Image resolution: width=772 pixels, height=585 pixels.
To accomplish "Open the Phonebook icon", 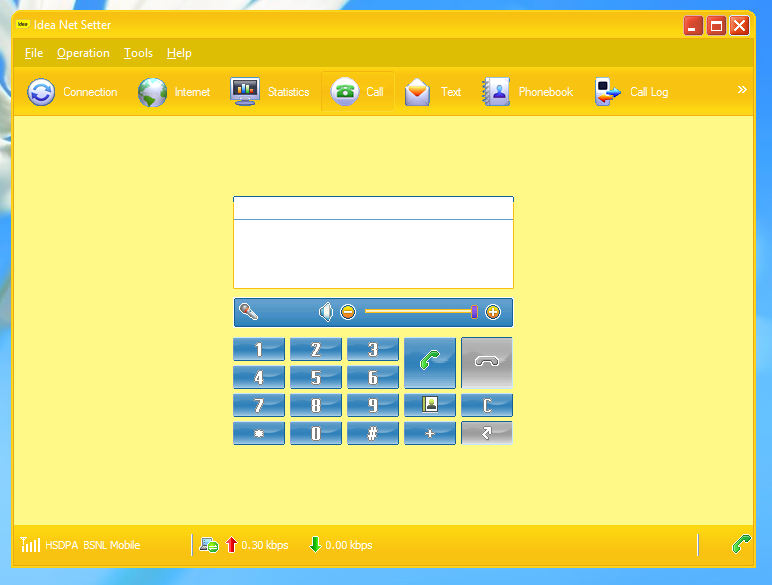I will coord(496,92).
